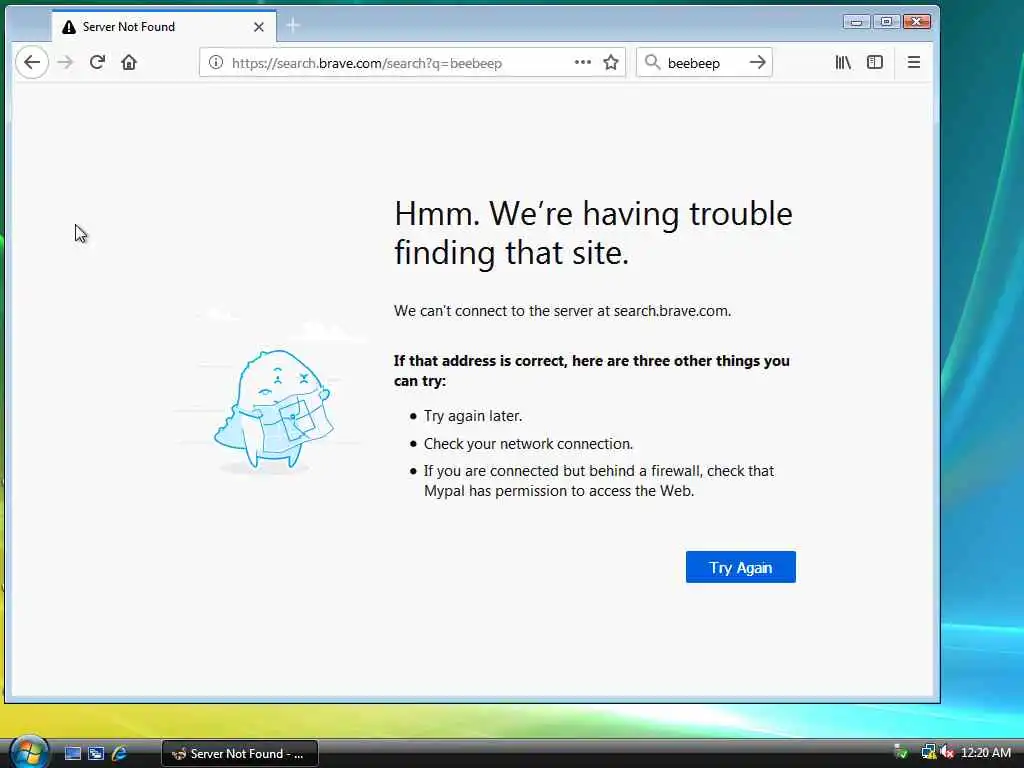Select the Server Not Found tab
This screenshot has height=768, width=1024.
pos(164,26)
